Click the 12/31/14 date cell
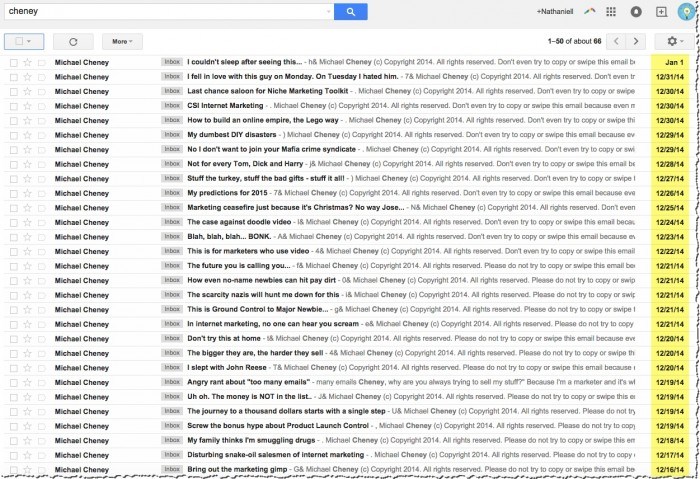Viewport: 700px width, 479px height. tap(670, 77)
